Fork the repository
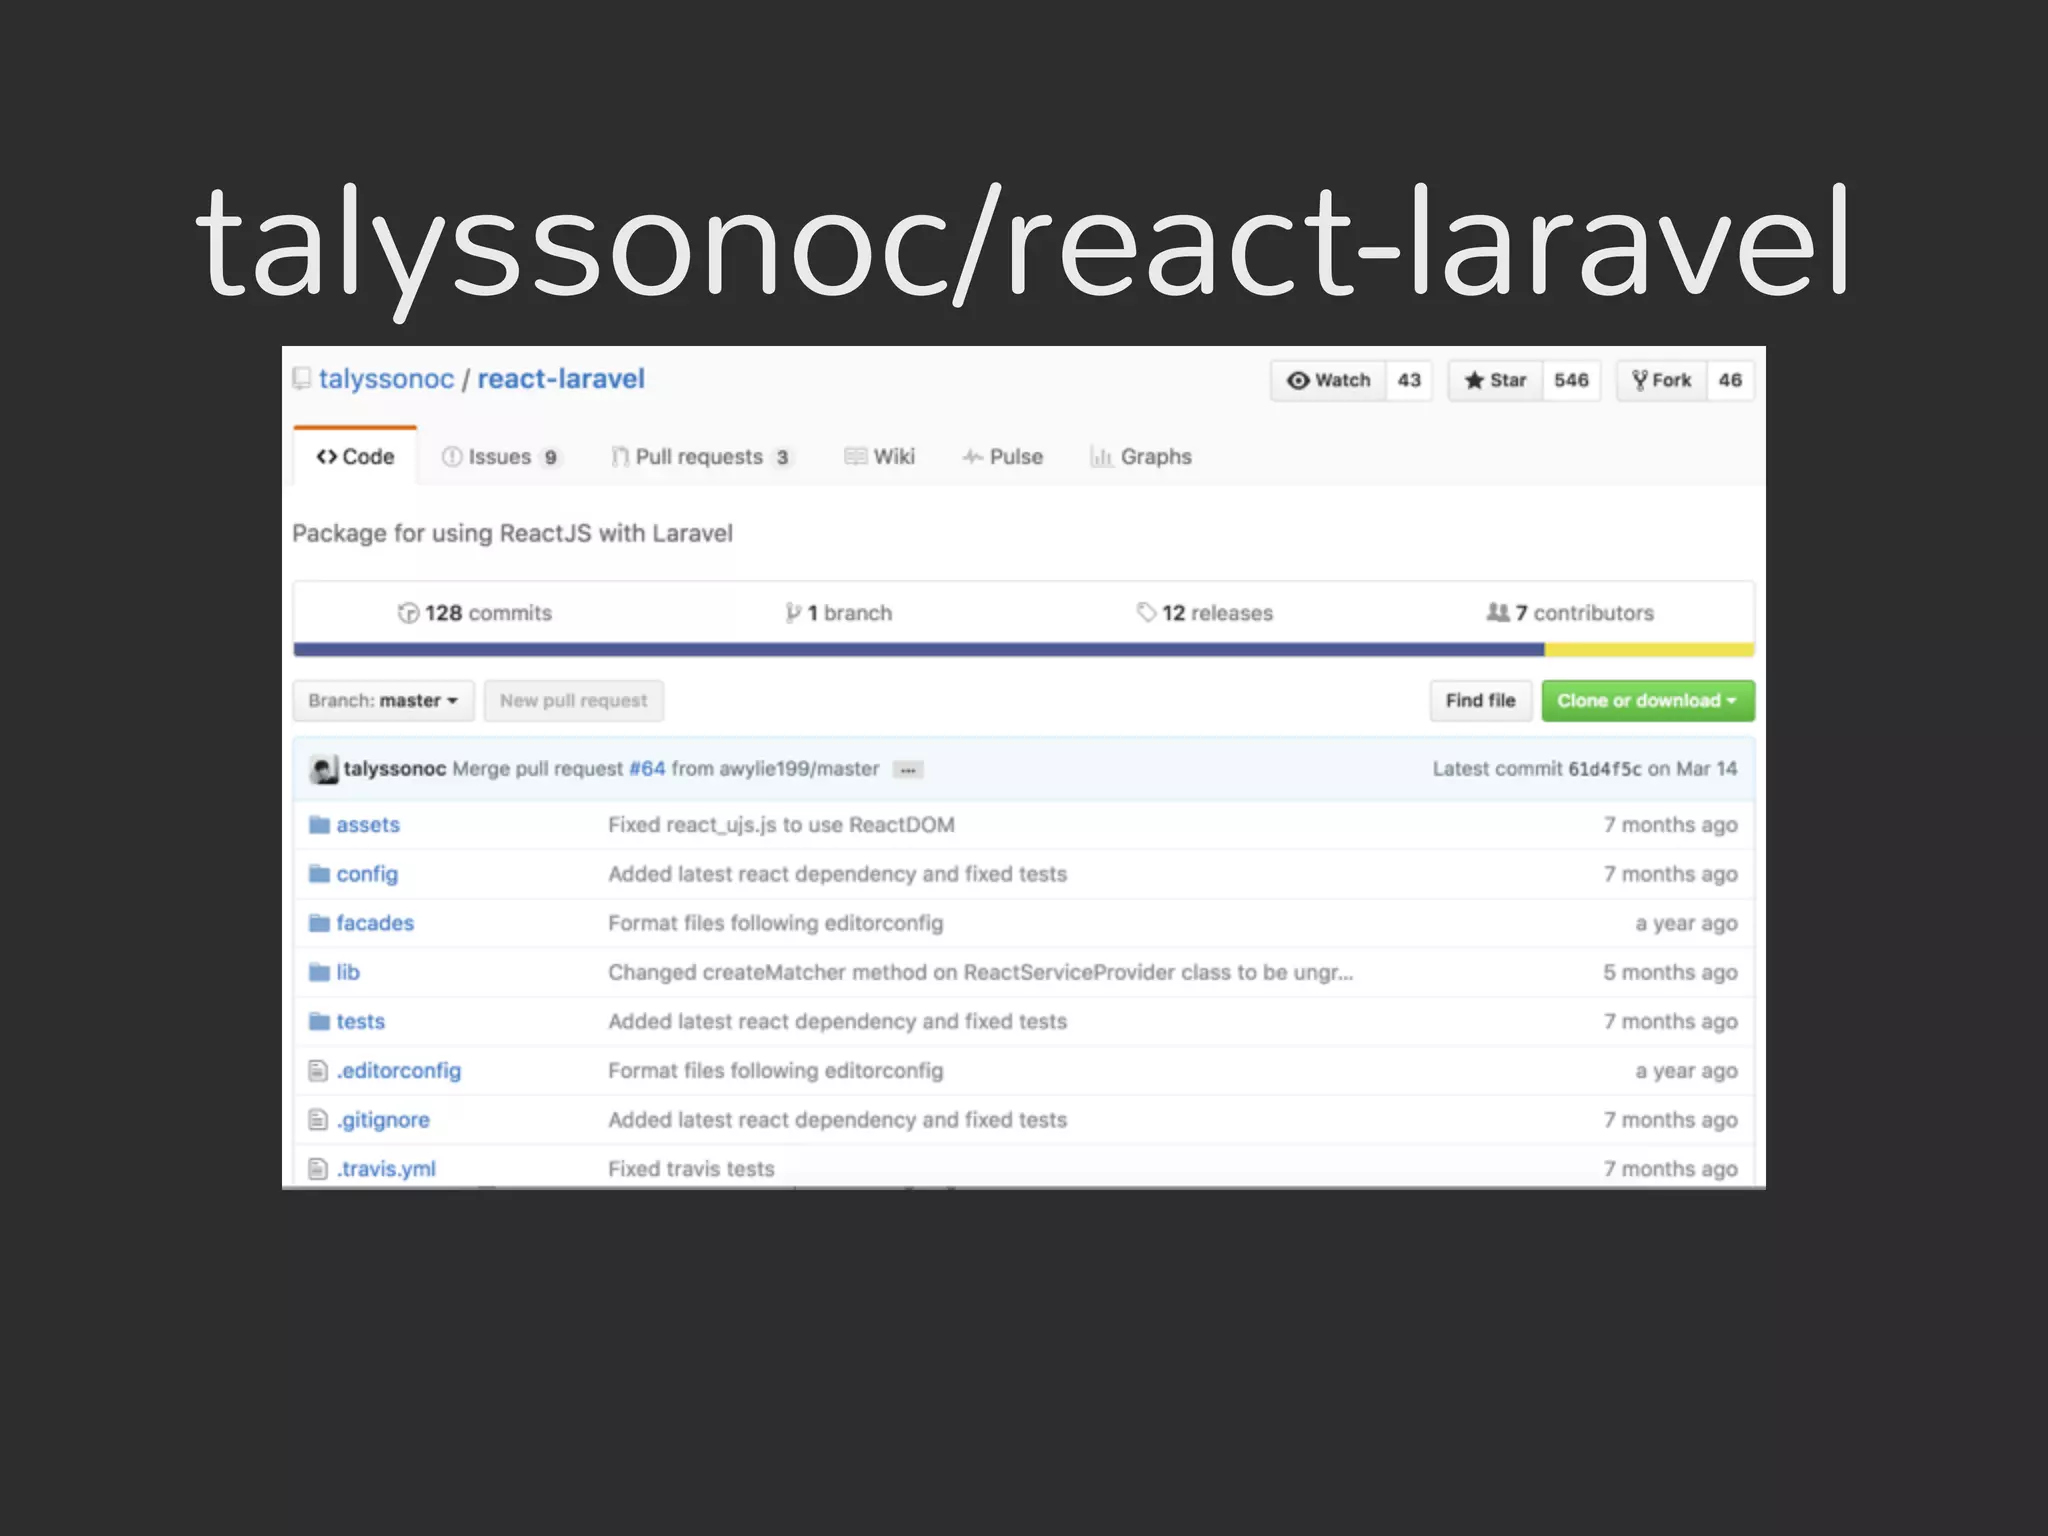 (1662, 380)
